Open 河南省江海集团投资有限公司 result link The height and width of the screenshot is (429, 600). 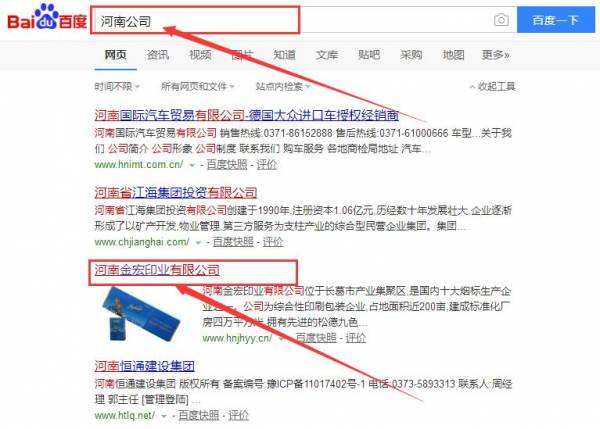click(x=176, y=192)
